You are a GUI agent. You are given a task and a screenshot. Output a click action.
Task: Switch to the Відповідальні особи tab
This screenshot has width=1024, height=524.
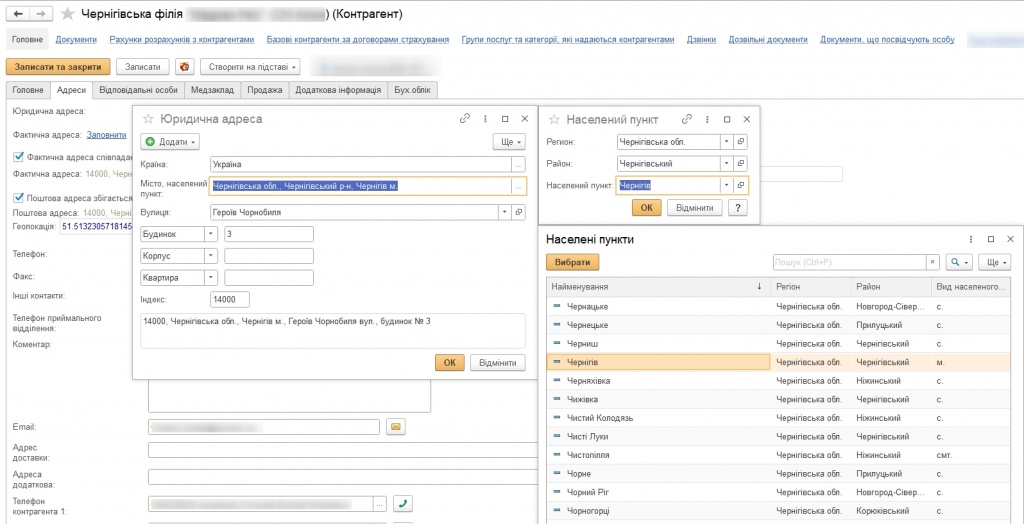139,90
